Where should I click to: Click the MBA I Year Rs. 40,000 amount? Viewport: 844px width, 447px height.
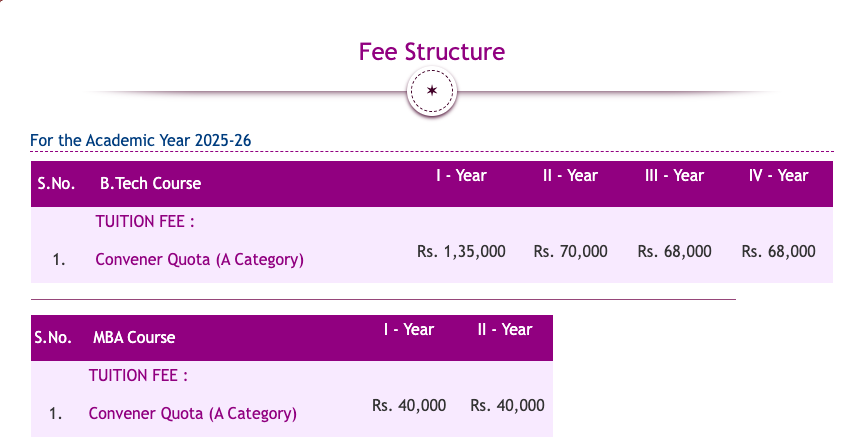tap(409, 406)
